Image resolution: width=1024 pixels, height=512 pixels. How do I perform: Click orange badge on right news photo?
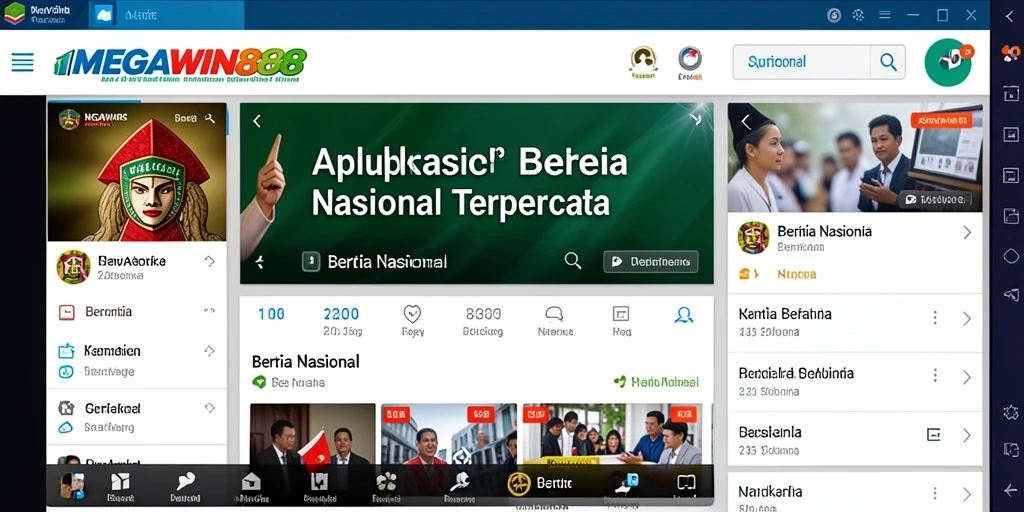pos(941,120)
